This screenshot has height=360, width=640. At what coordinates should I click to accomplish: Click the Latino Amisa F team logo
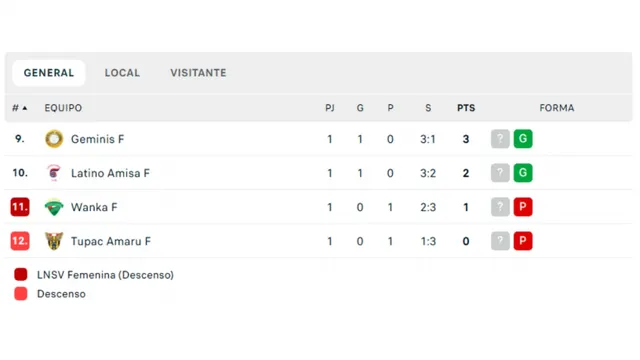tap(54, 173)
